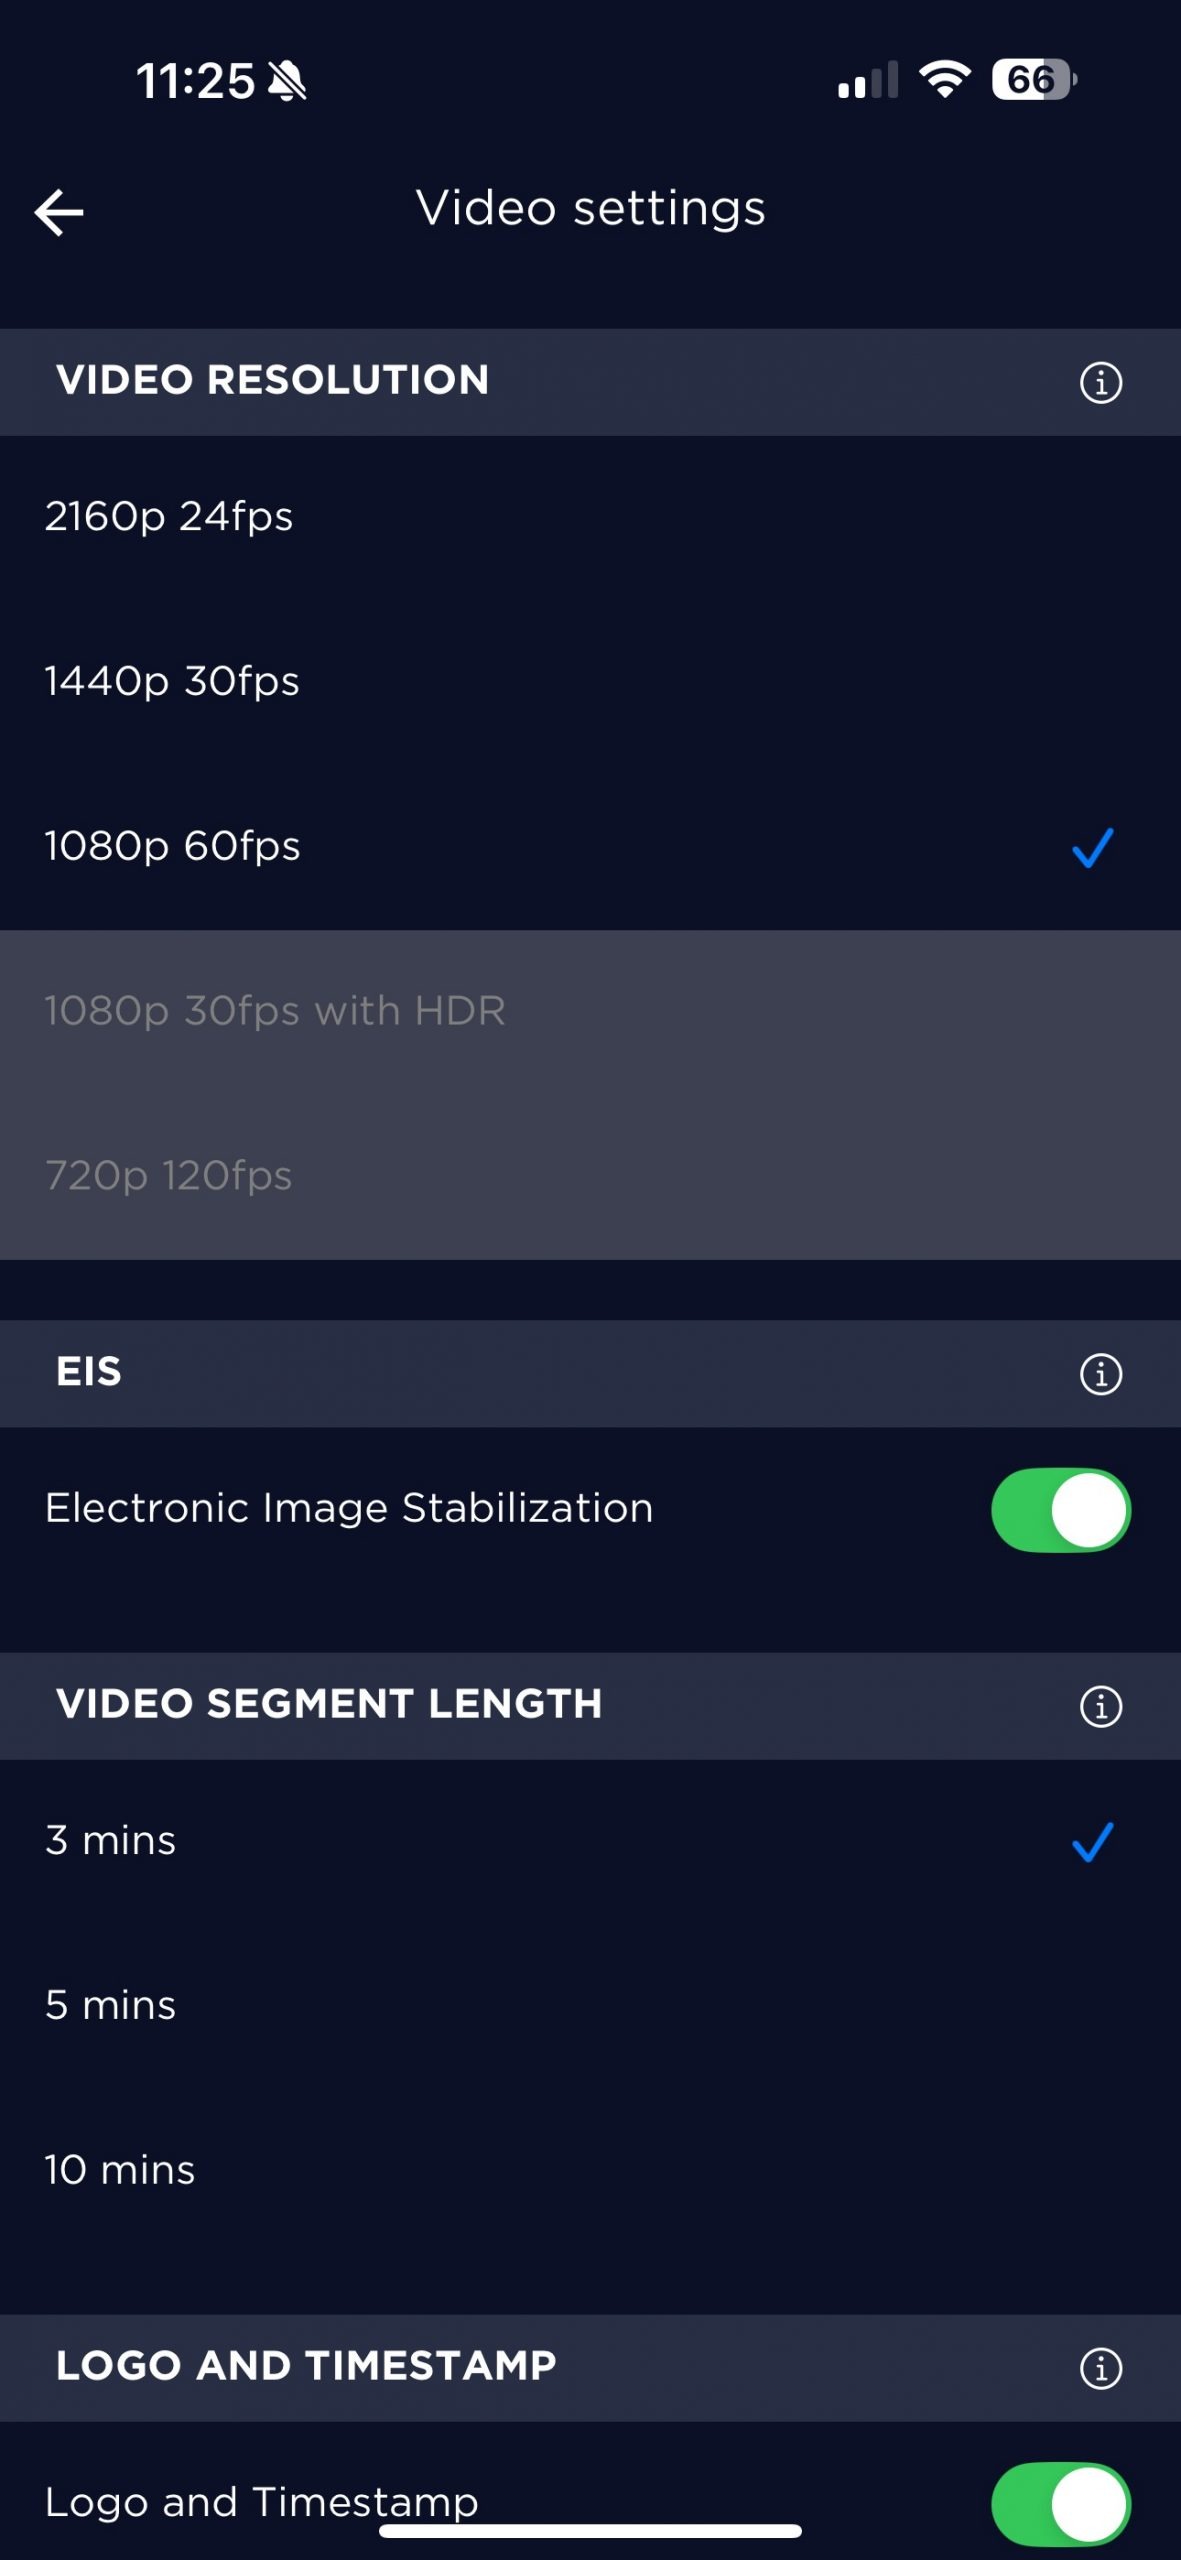This screenshot has height=2560, width=1181.
Task: Open EIS info icon
Action: tap(1100, 1374)
